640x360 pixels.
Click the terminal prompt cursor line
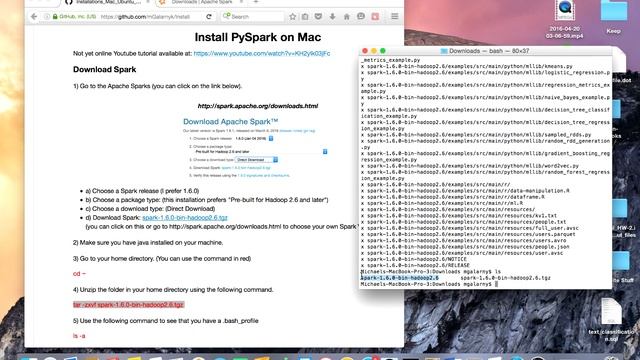click(x=429, y=284)
